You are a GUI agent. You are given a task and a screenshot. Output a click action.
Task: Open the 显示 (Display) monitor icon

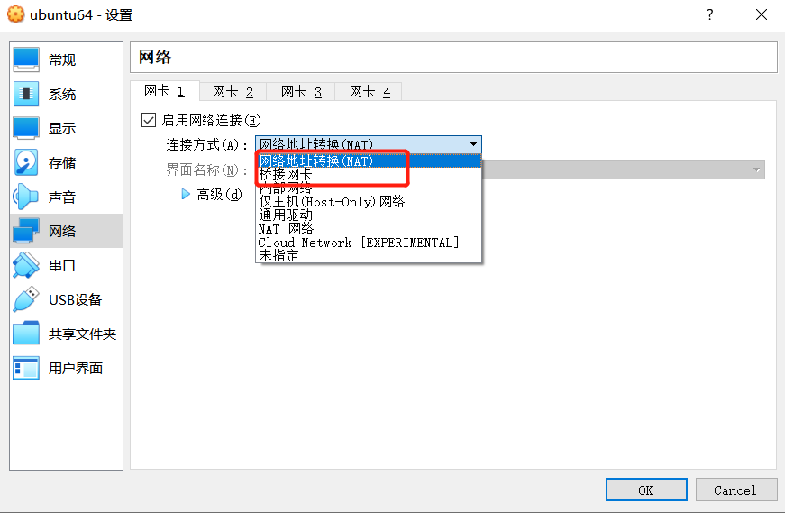[x=25, y=128]
